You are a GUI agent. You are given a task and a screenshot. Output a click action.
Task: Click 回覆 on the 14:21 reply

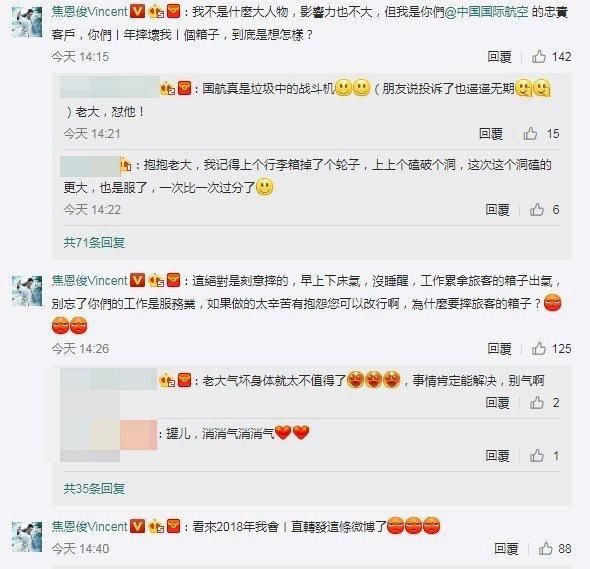[x=491, y=134]
